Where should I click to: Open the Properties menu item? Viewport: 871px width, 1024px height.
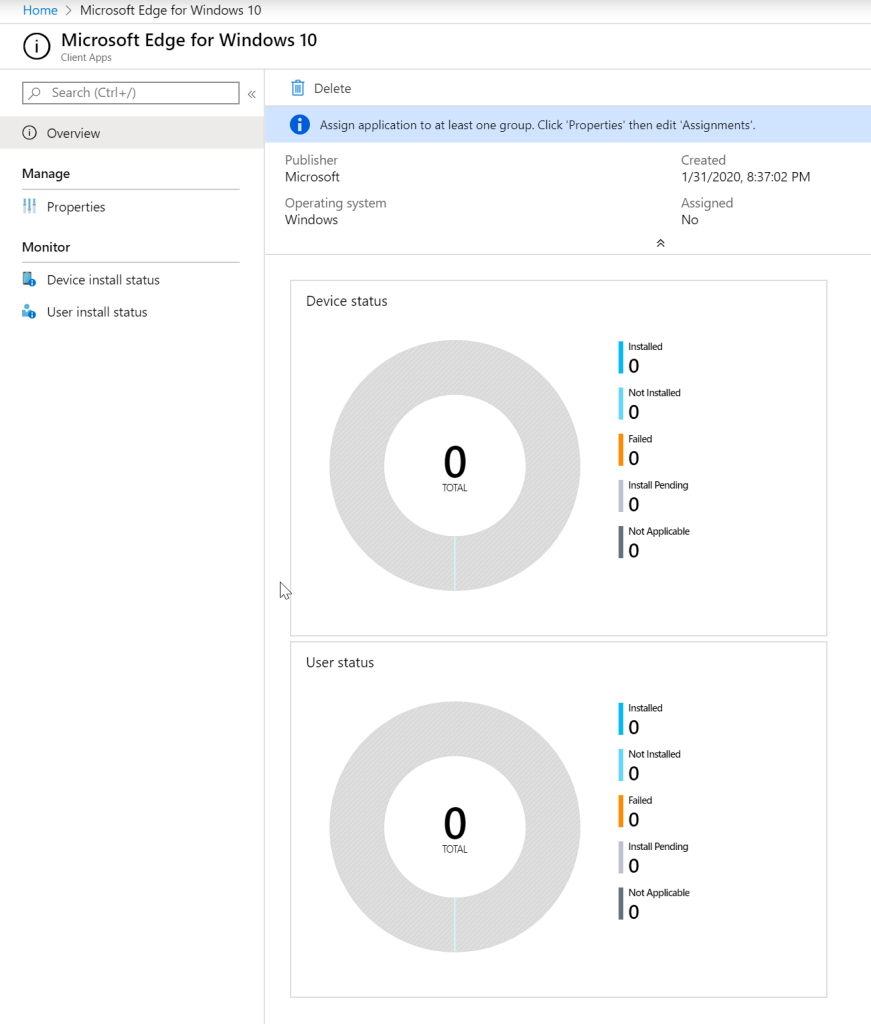[x=76, y=207]
